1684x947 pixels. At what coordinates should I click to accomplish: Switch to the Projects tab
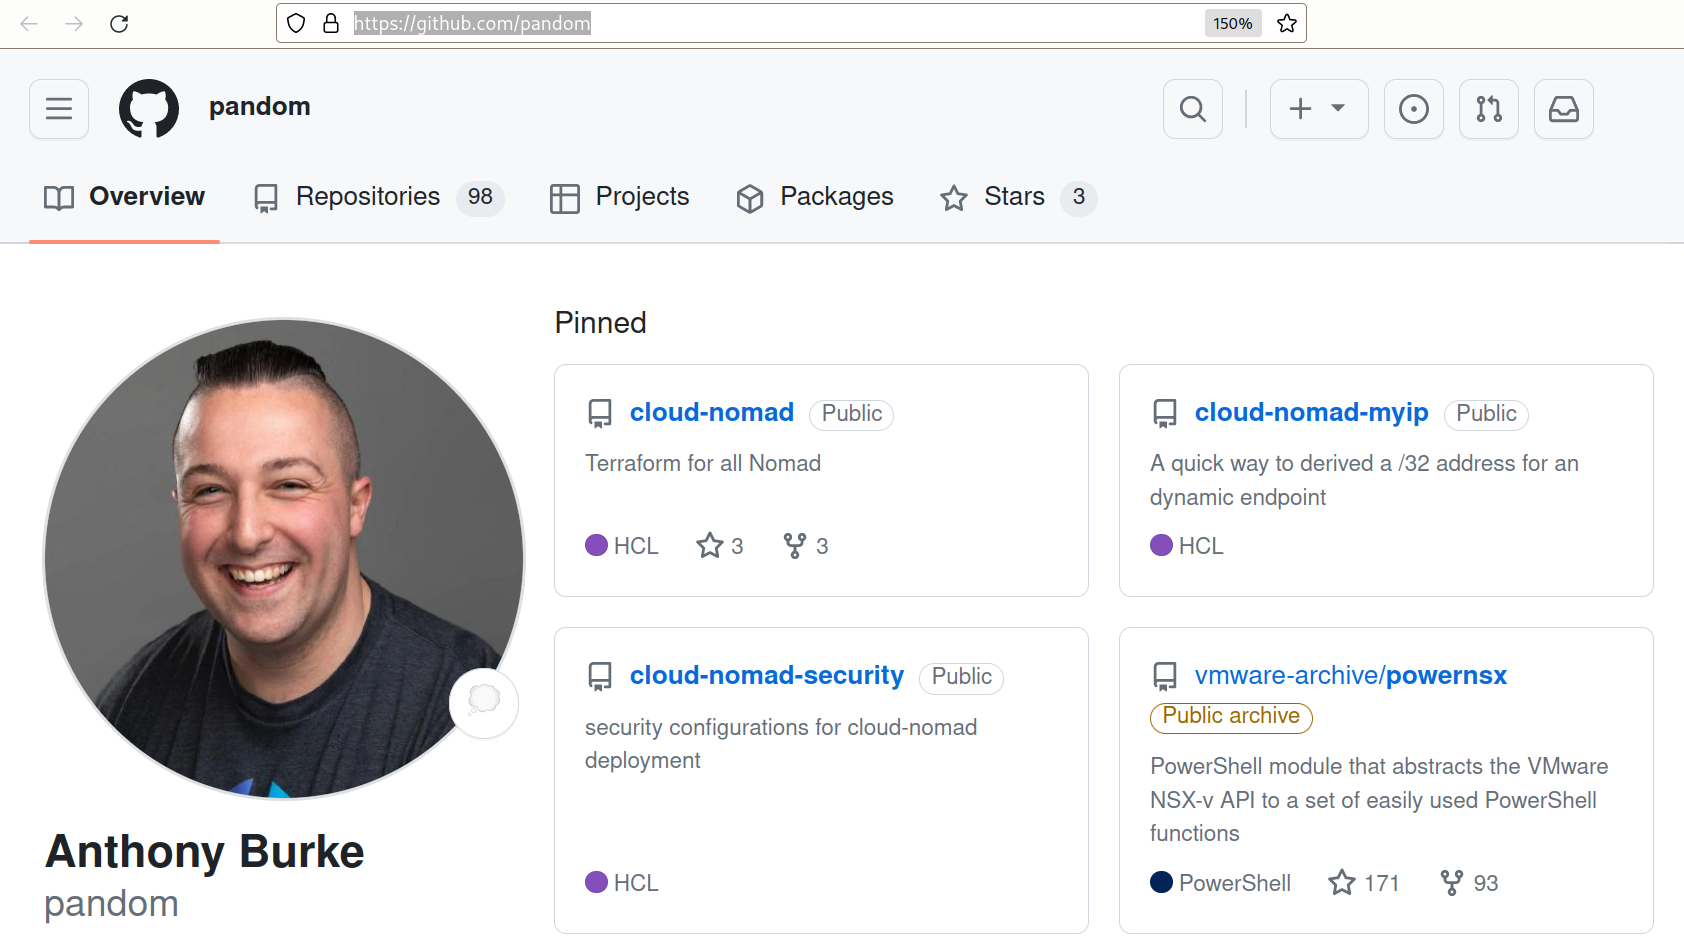[619, 197]
